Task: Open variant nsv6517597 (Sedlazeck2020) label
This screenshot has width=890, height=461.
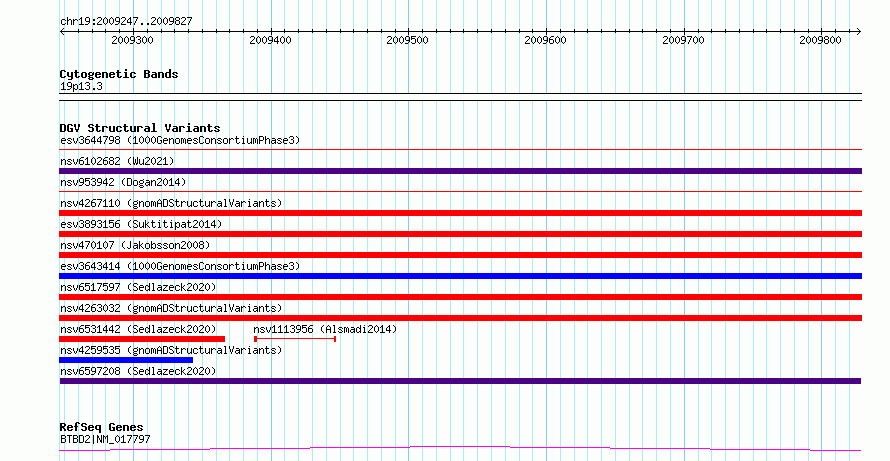Action: [138, 287]
